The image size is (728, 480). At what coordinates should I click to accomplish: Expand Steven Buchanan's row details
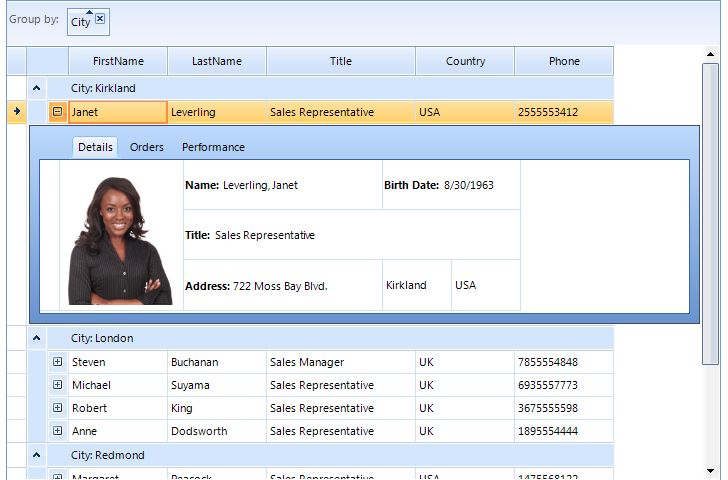(57, 362)
